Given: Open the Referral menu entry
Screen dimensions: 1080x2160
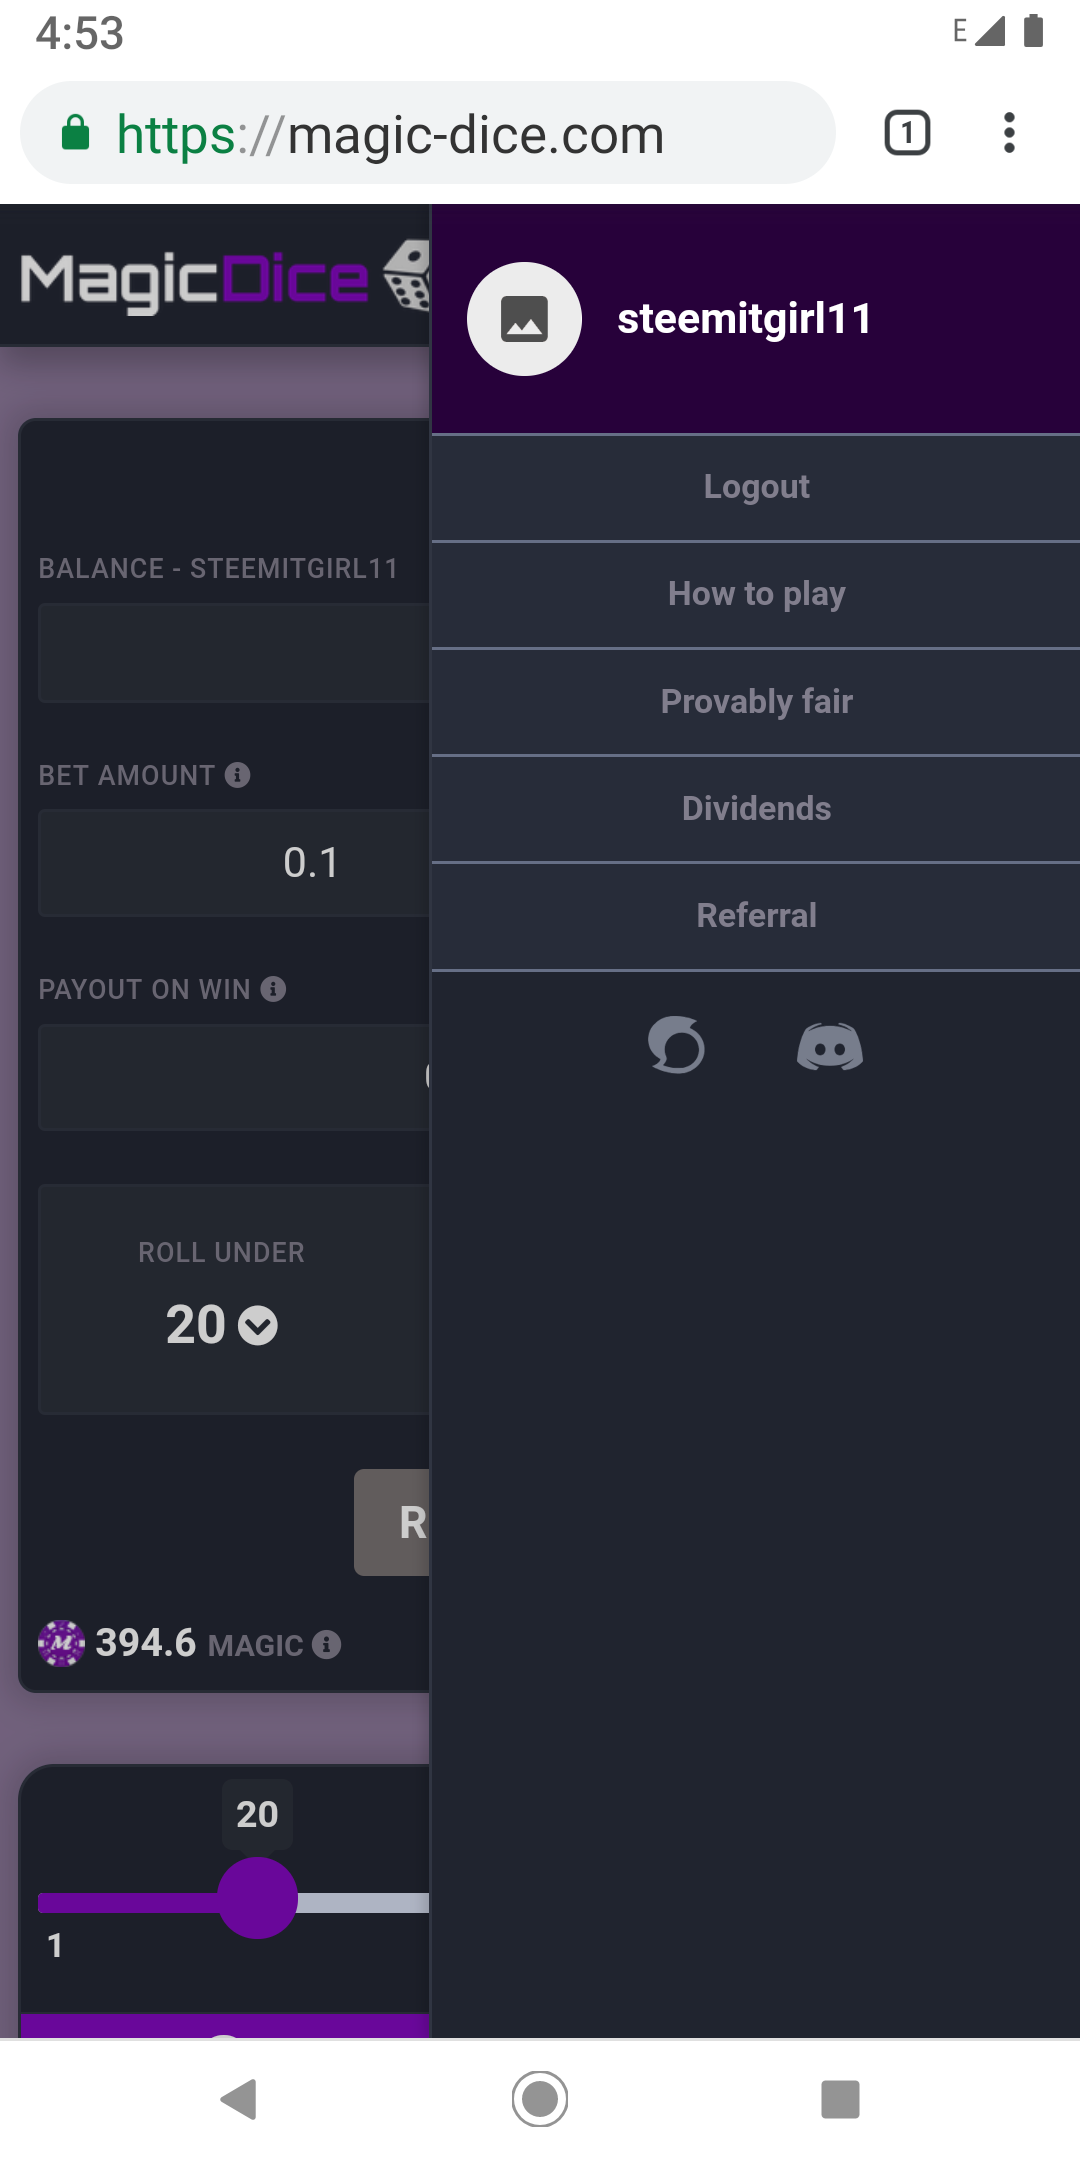Looking at the screenshot, I should point(756,916).
